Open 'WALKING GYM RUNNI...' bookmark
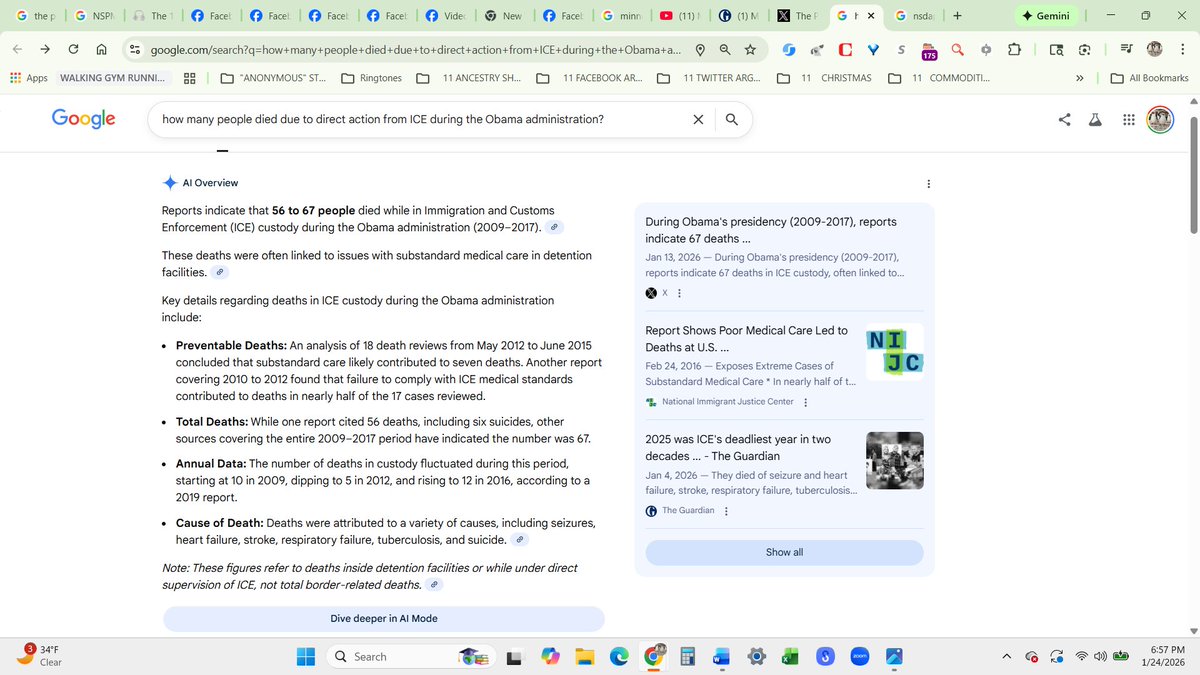Screen dimensions: 1200x675 click(112, 78)
